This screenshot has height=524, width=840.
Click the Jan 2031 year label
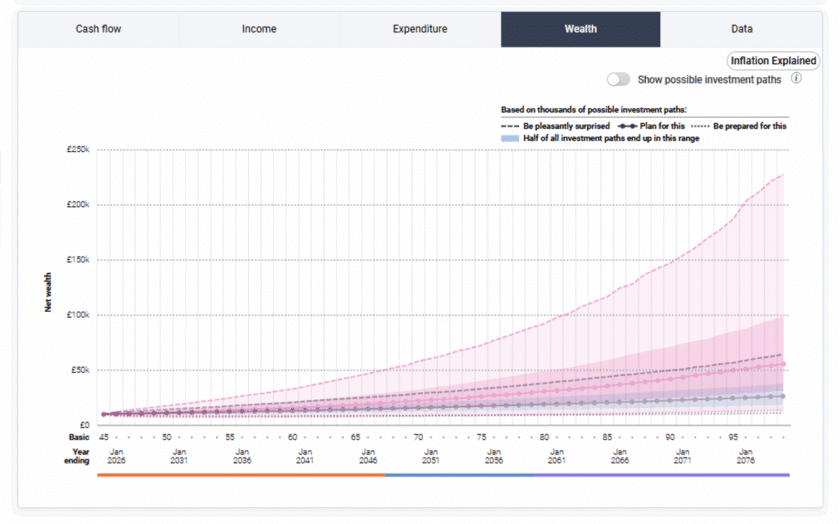pos(179,456)
